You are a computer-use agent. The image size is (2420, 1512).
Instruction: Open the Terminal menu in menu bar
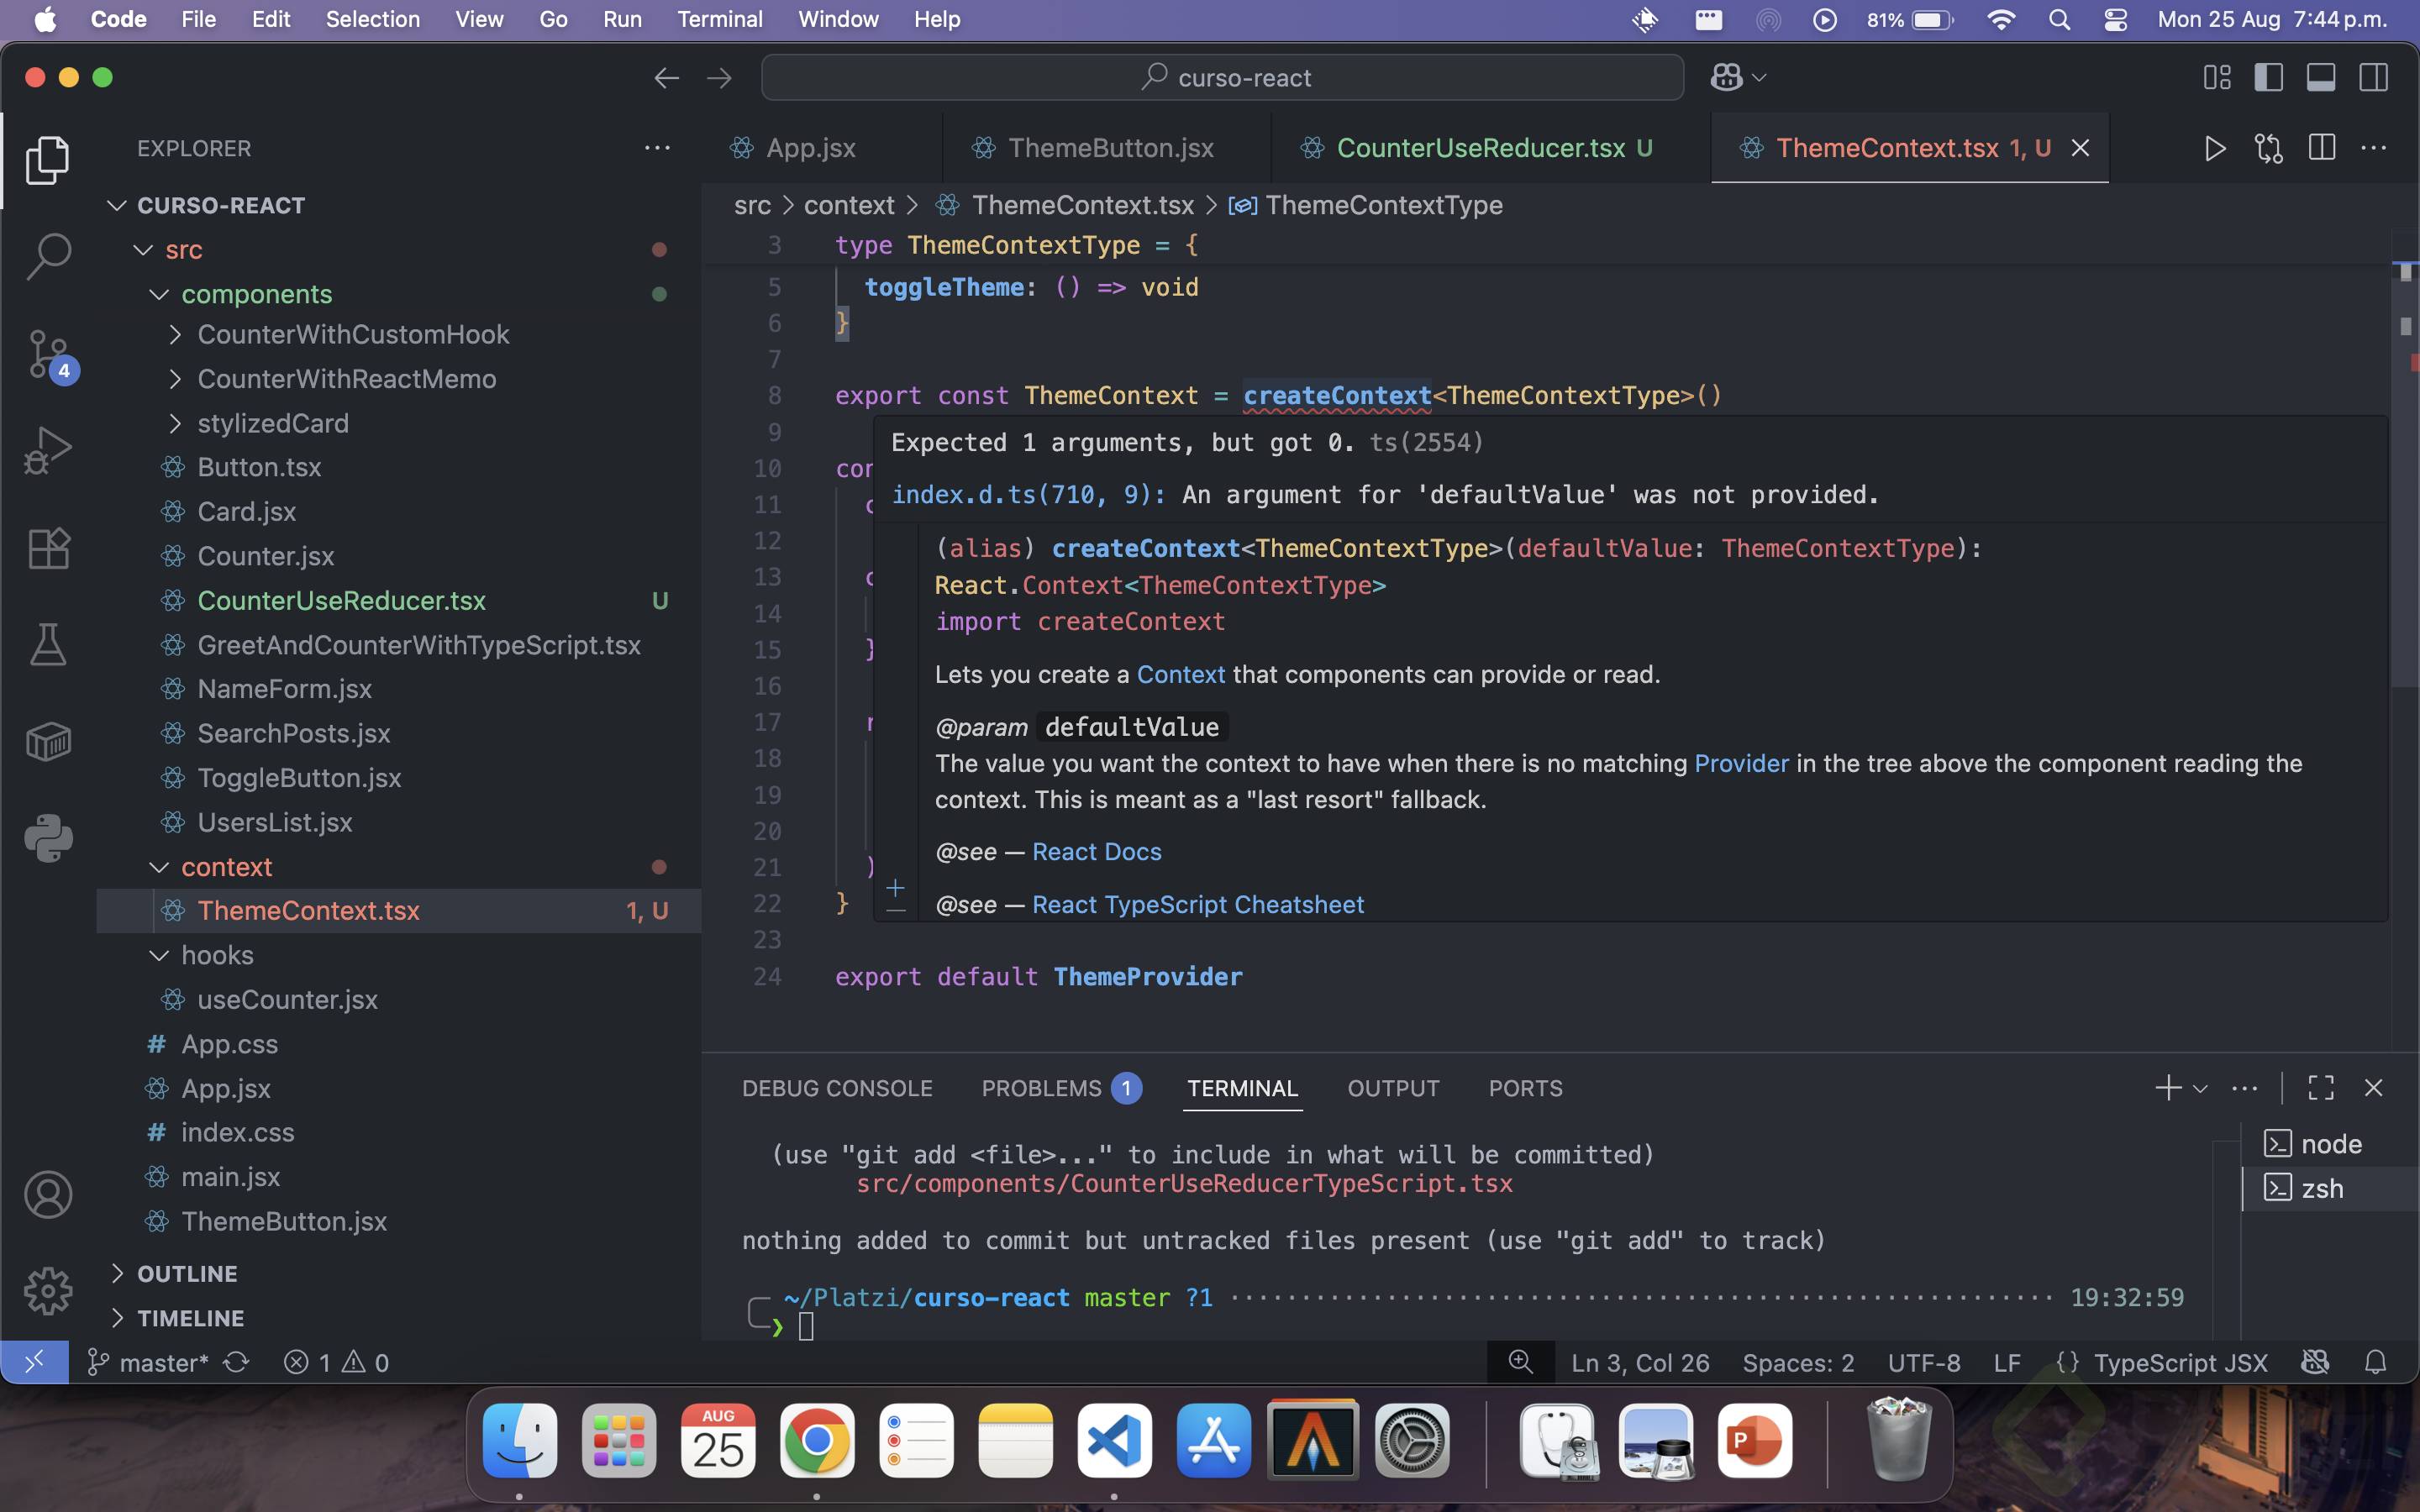719,19
